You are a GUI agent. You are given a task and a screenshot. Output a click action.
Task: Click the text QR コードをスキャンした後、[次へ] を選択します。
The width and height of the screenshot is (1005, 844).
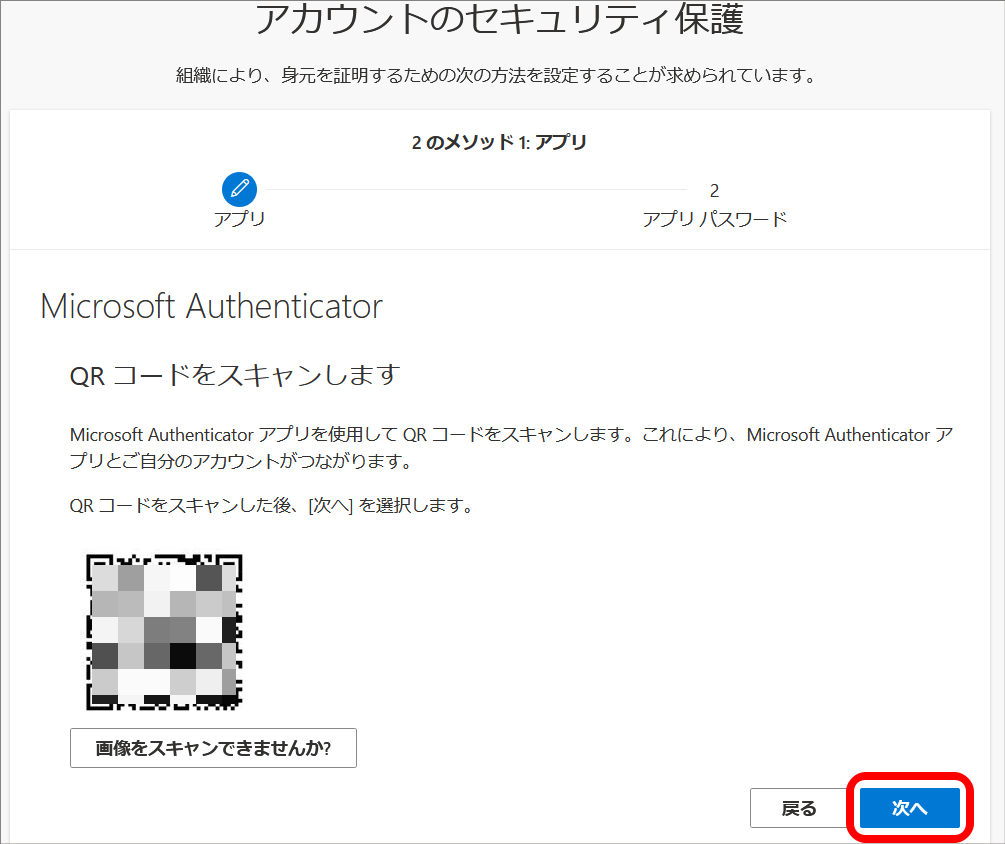(272, 506)
